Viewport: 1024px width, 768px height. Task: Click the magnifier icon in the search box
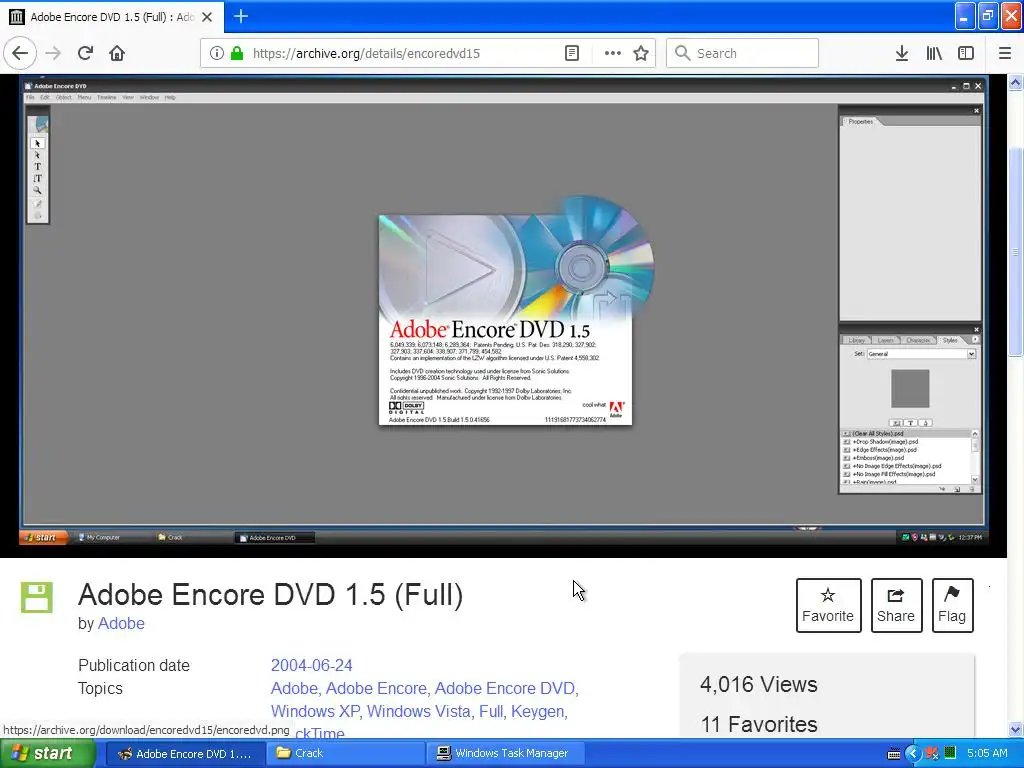tap(682, 54)
